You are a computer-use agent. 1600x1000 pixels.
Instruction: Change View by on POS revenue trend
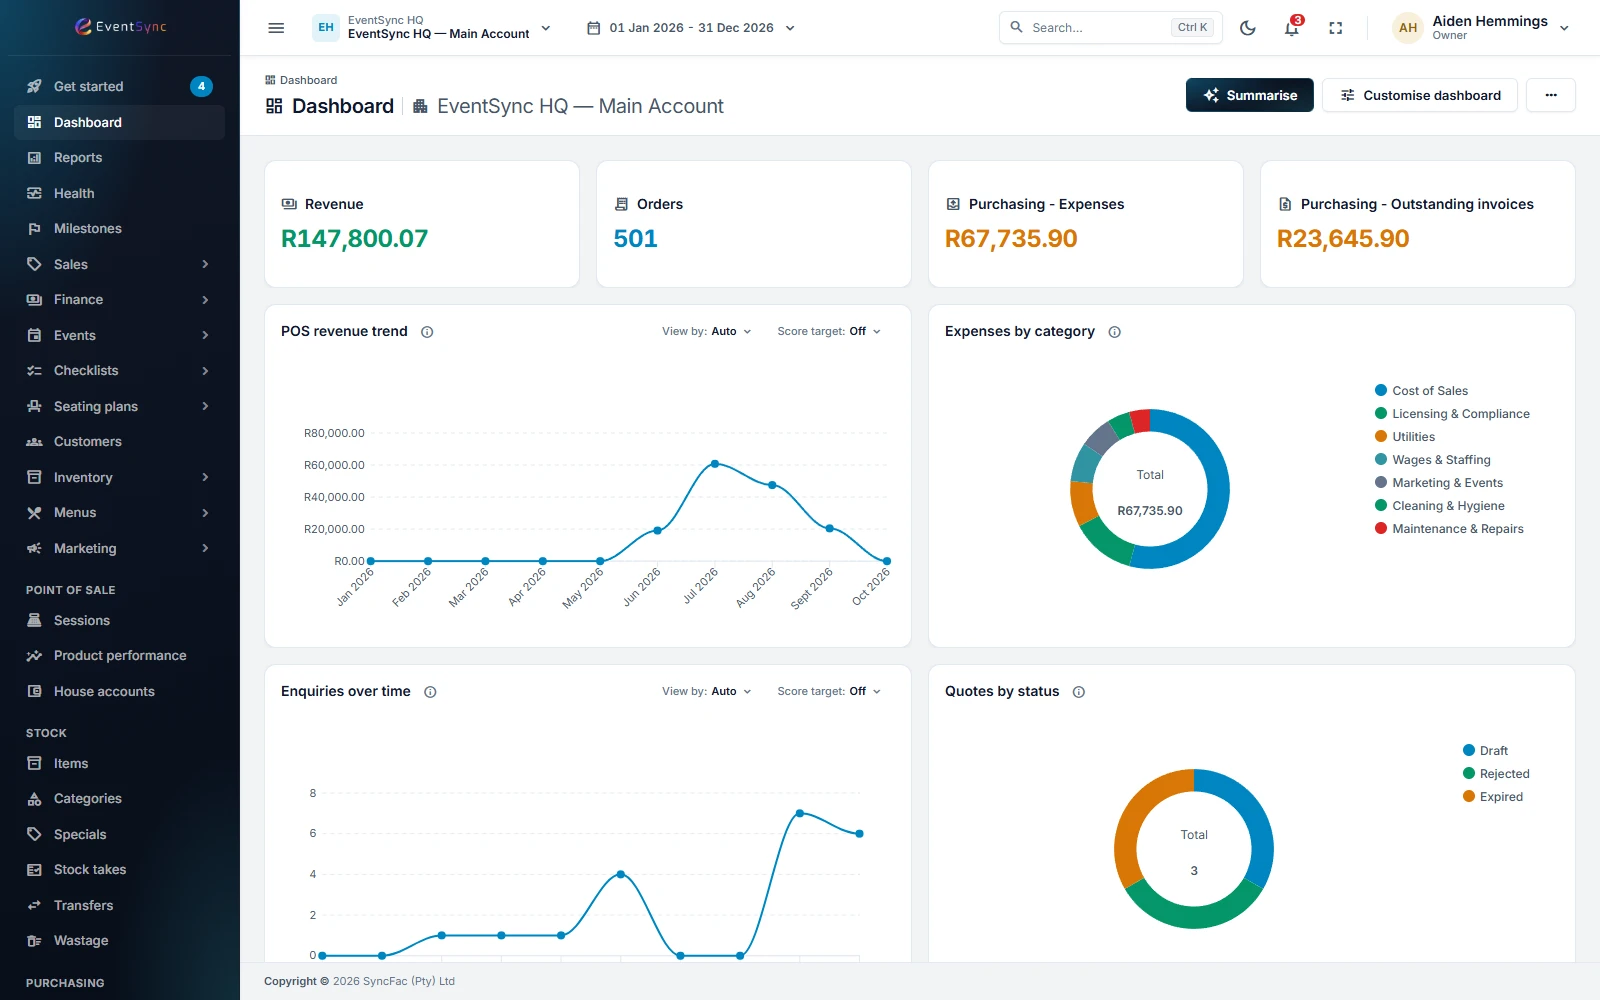tap(706, 332)
